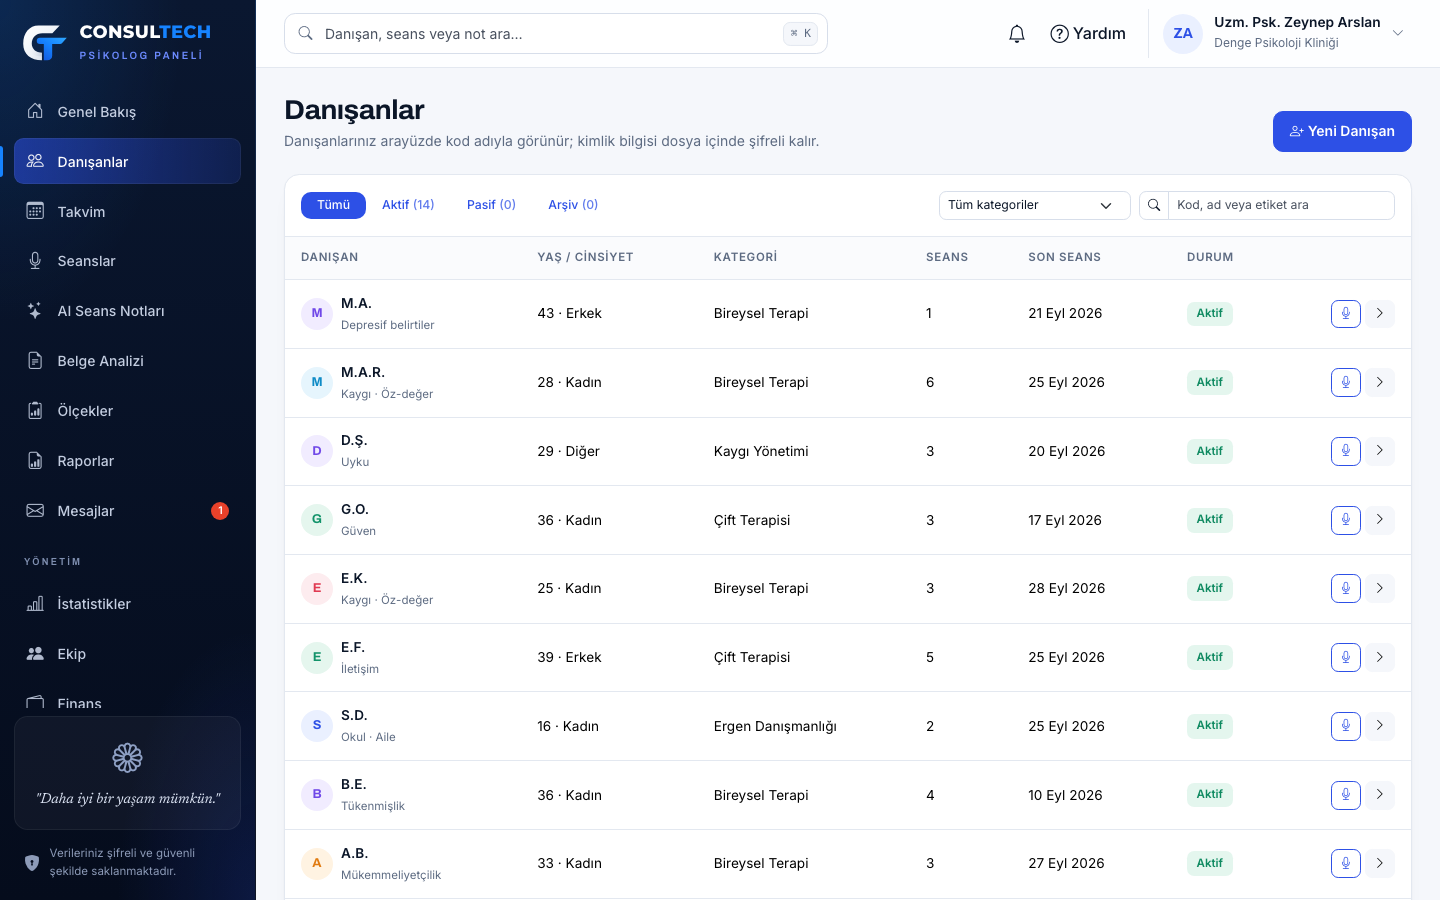Click the Kod, ad veya etiket field
The image size is (1440, 900).
pos(1281,205)
